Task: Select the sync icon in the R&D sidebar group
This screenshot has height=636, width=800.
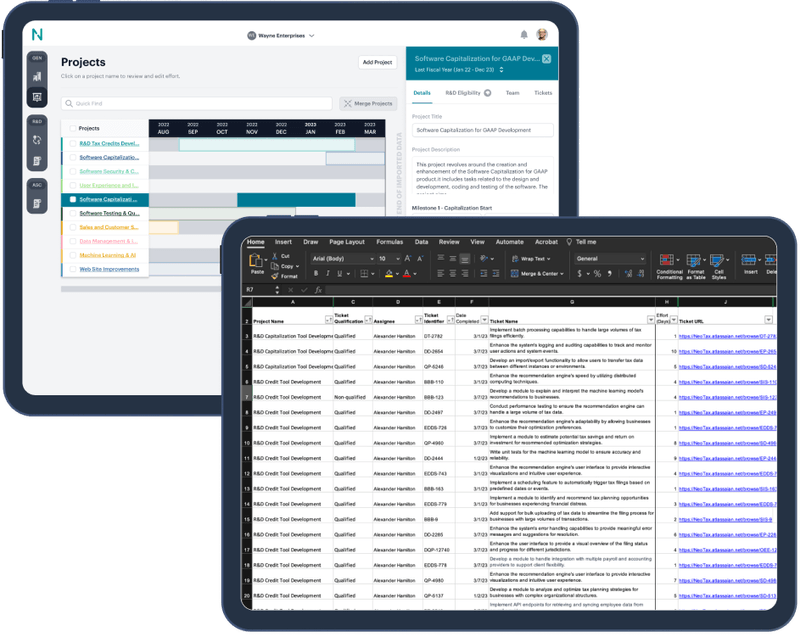Action: coord(36,140)
